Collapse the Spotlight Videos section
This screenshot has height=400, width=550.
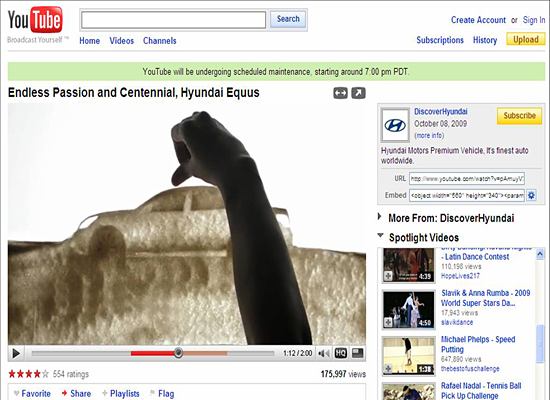380,235
